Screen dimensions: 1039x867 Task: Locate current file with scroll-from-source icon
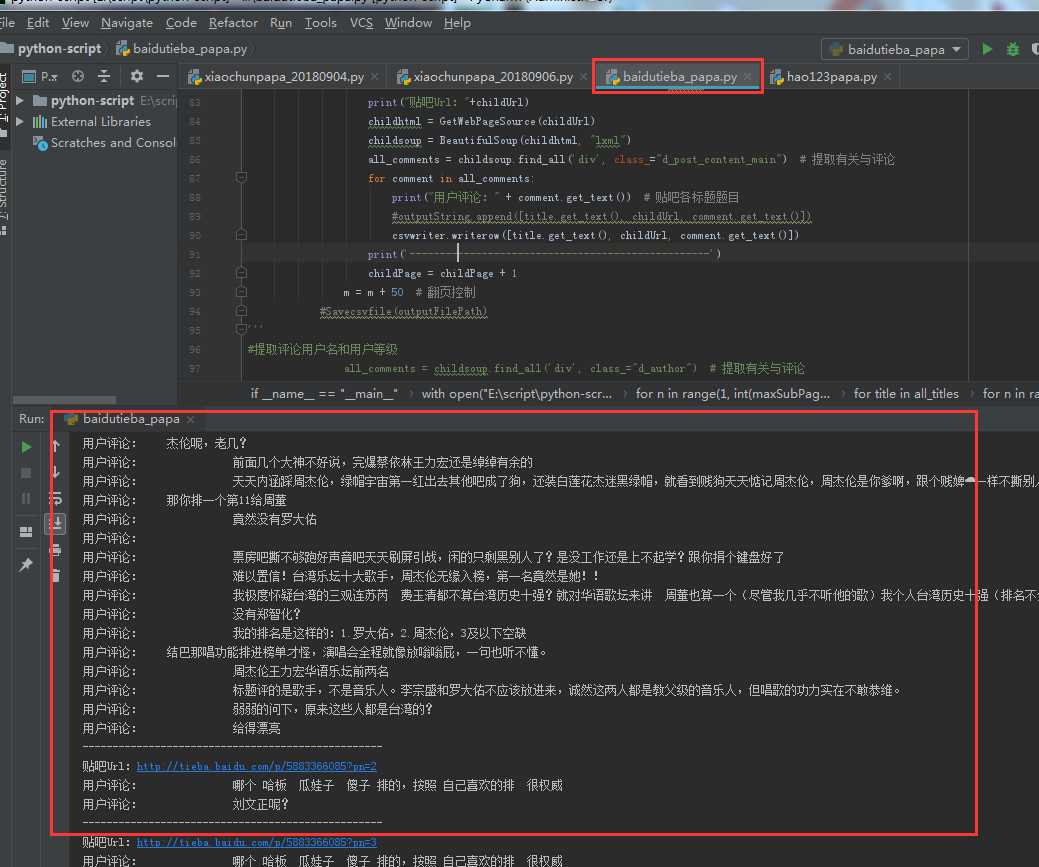[78, 76]
